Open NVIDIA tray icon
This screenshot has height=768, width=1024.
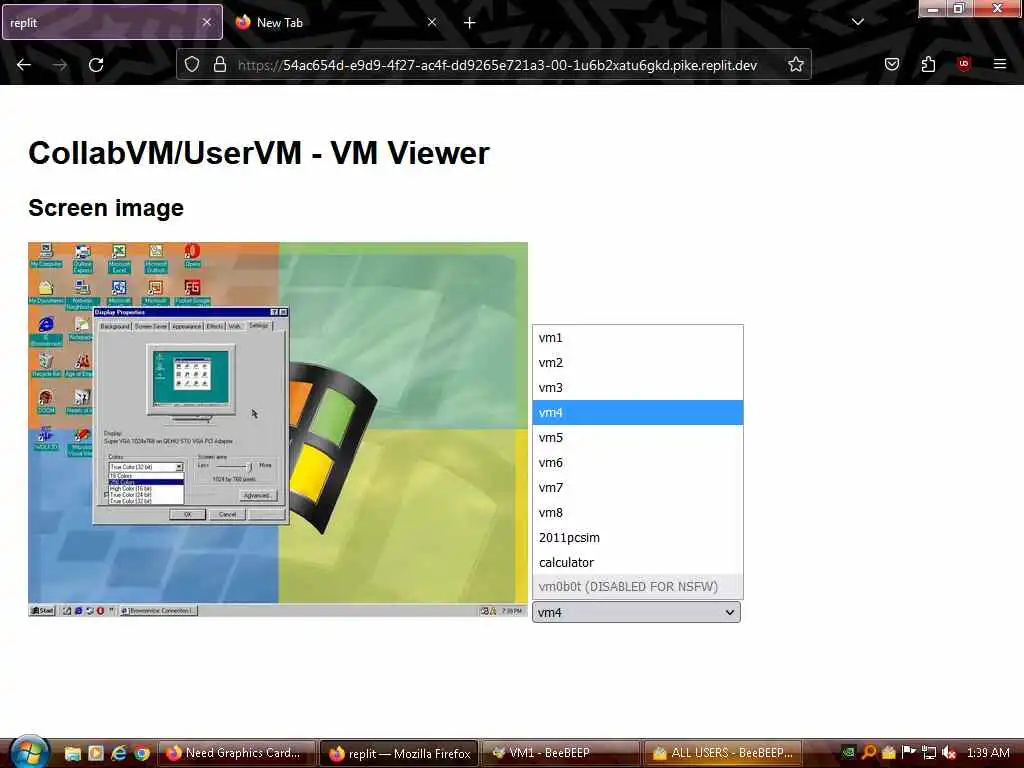[x=848, y=753]
